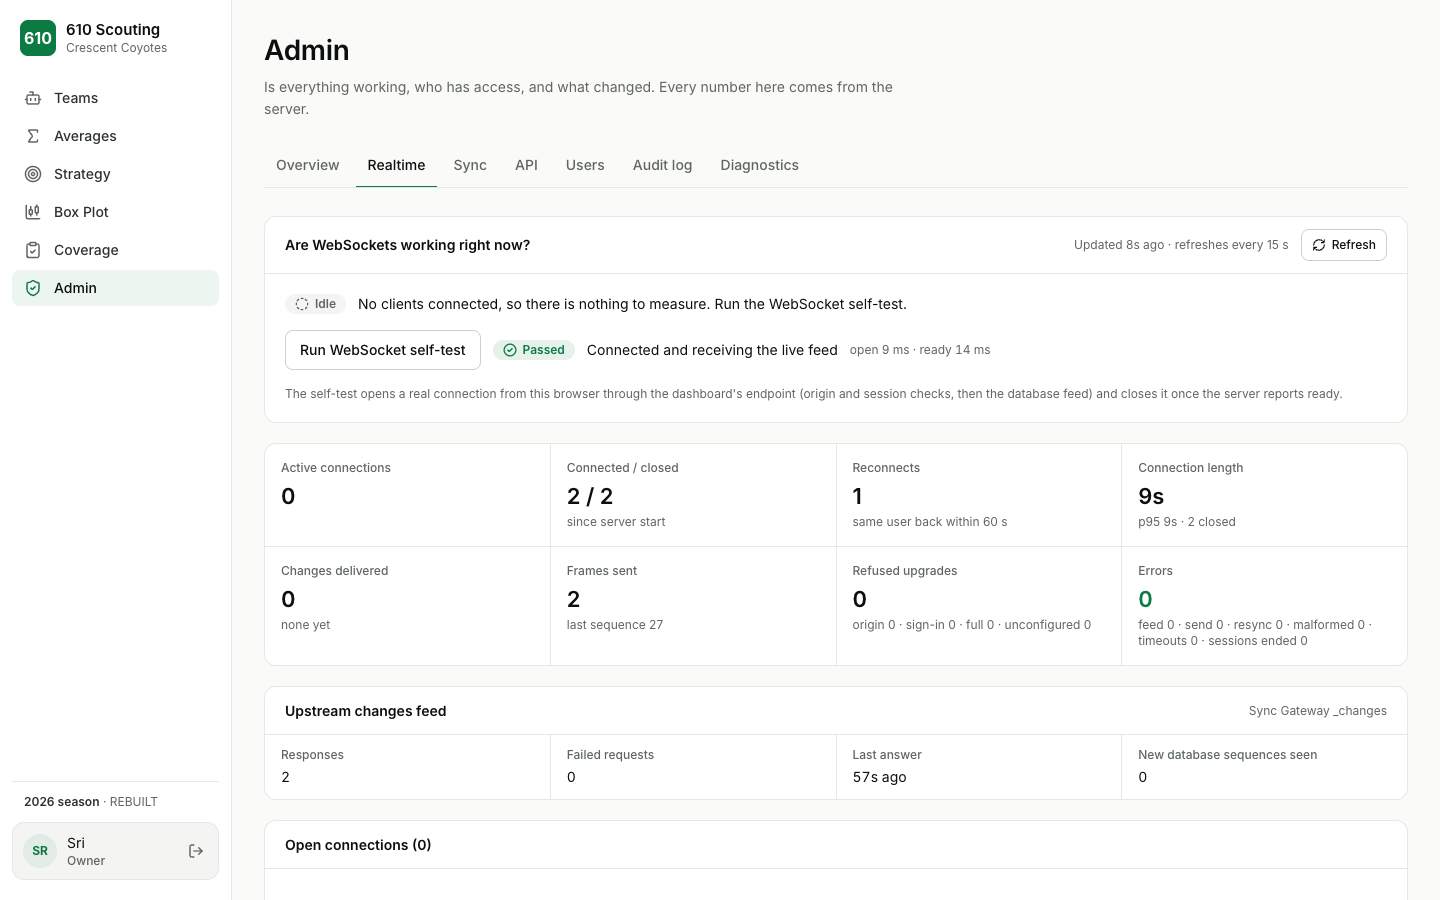Refresh the WebSocket status
This screenshot has height=900, width=1440.
tap(1344, 245)
